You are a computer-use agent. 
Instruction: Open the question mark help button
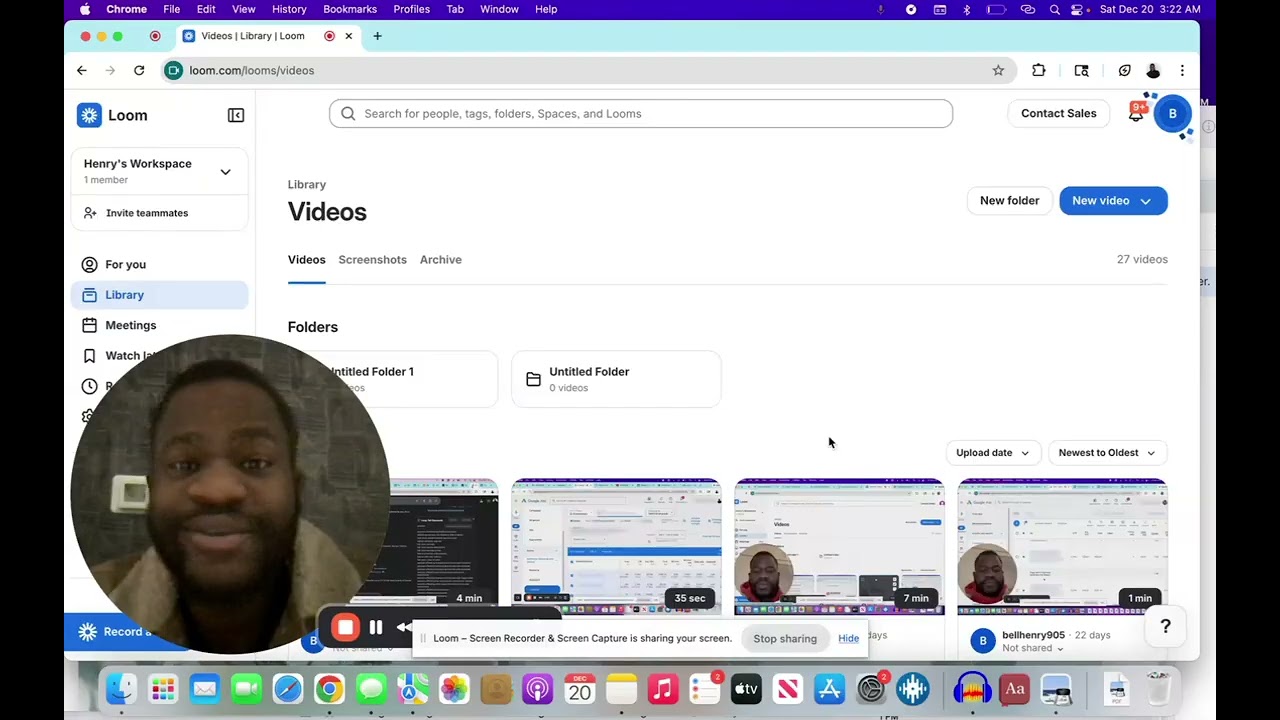(1165, 626)
